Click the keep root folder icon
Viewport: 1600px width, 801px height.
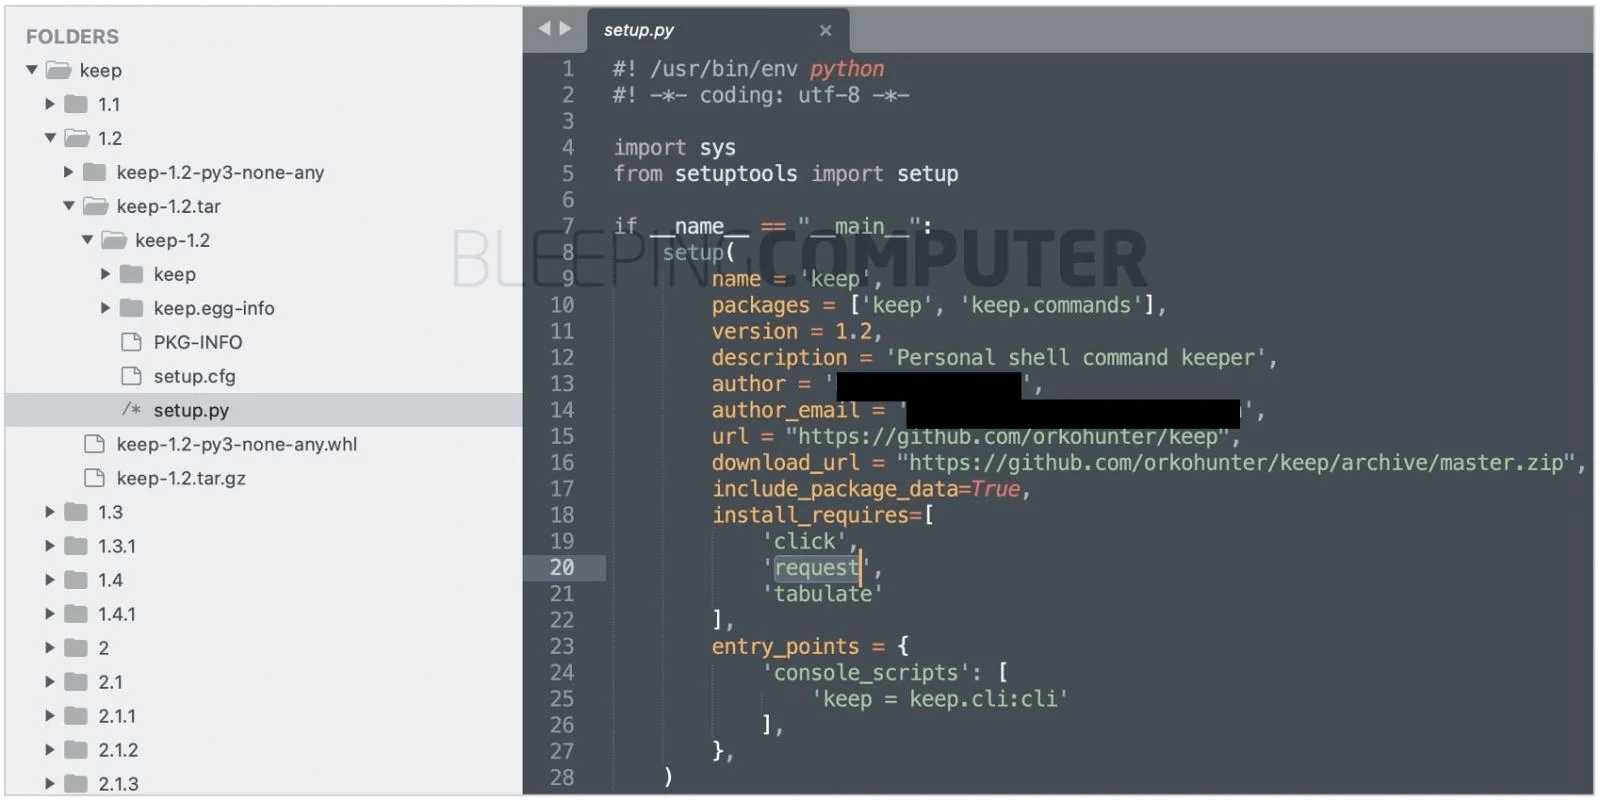59,70
